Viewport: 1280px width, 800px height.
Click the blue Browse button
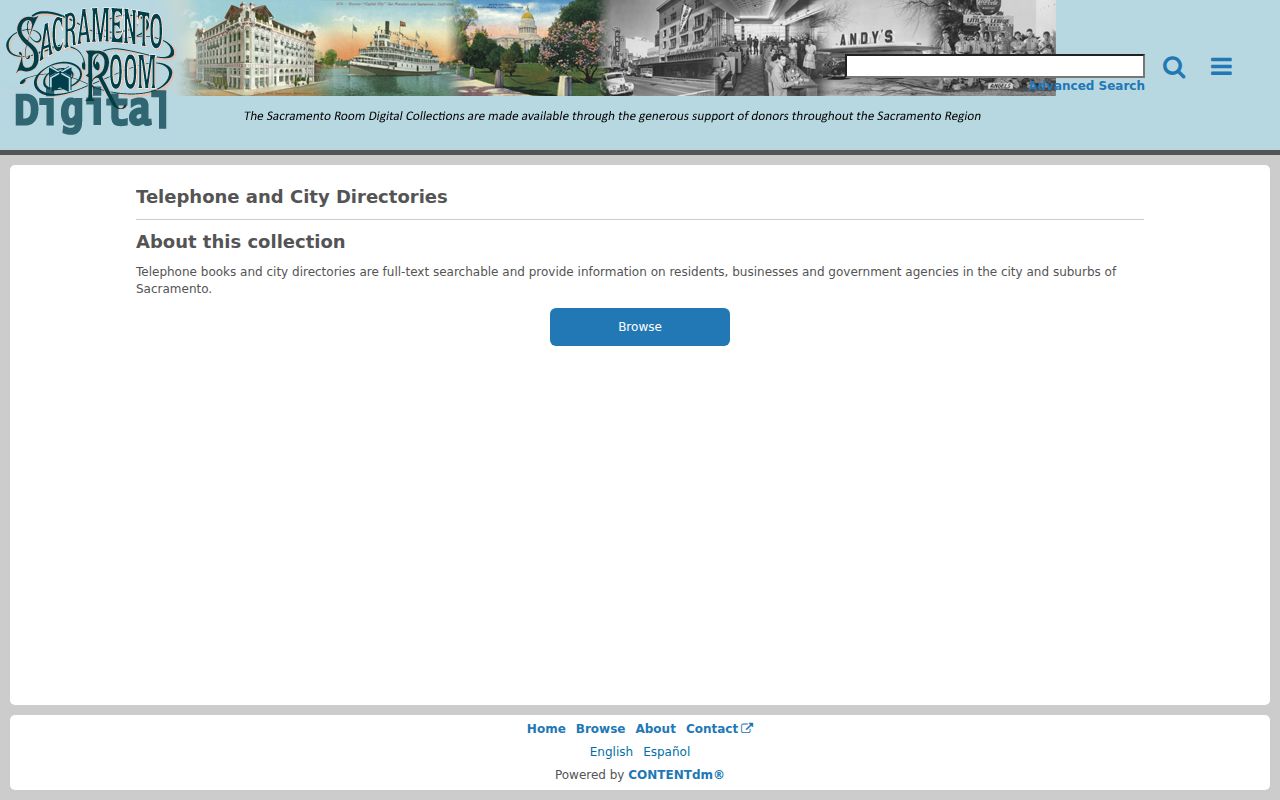click(x=640, y=327)
